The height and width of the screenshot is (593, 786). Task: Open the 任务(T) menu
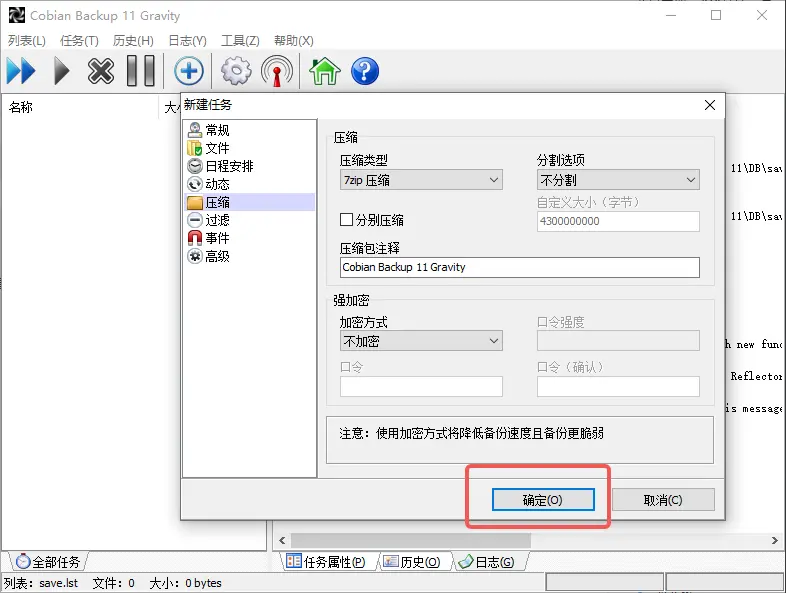79,41
